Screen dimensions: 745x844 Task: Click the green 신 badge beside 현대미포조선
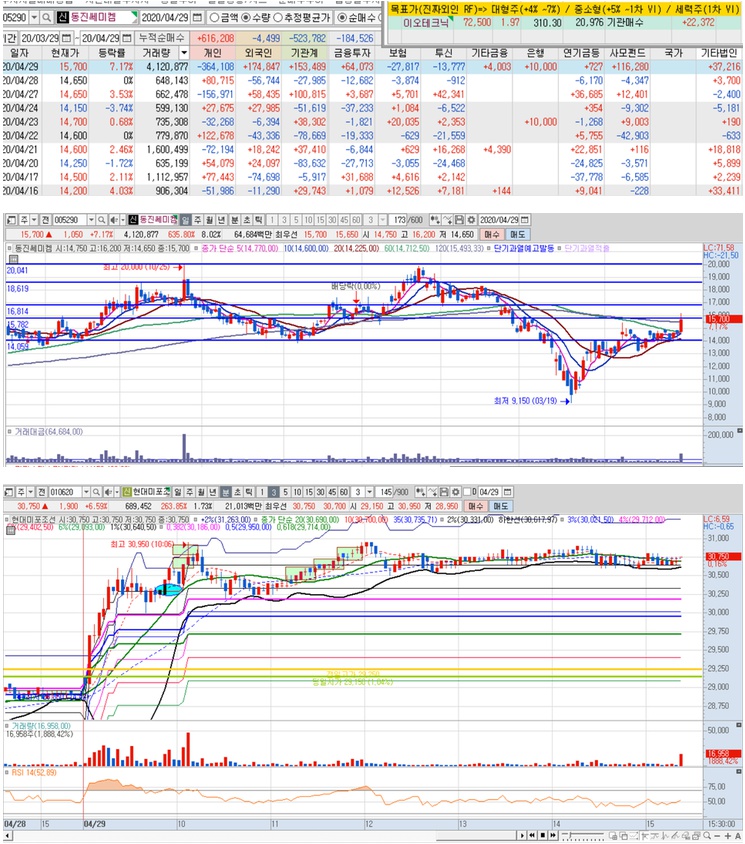[126, 492]
